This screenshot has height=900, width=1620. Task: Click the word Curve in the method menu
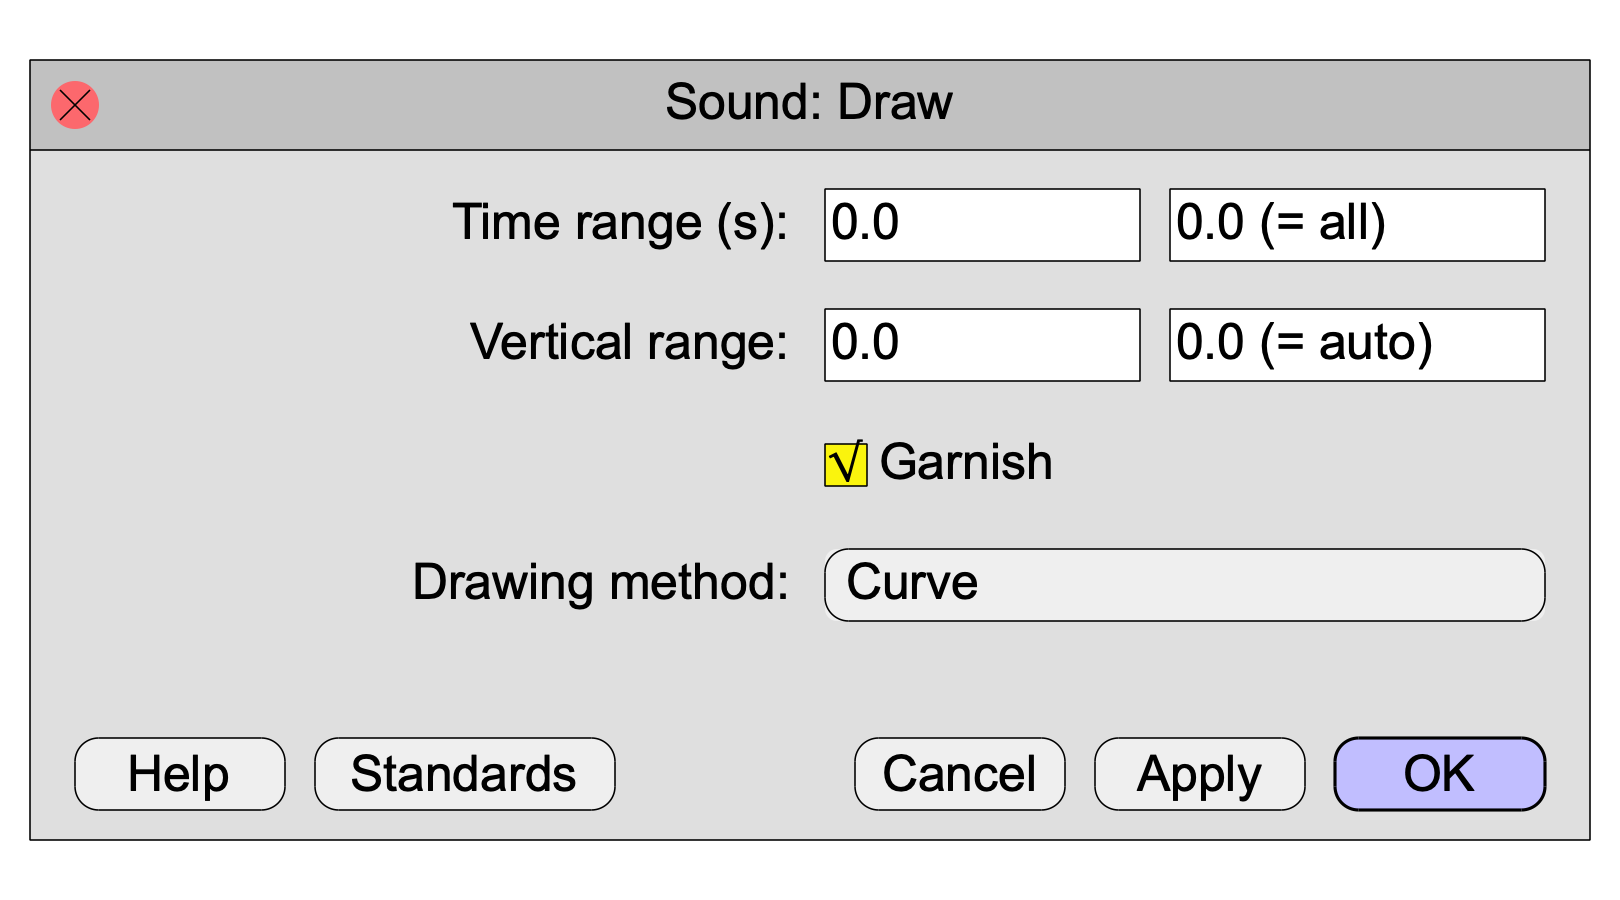click(912, 582)
